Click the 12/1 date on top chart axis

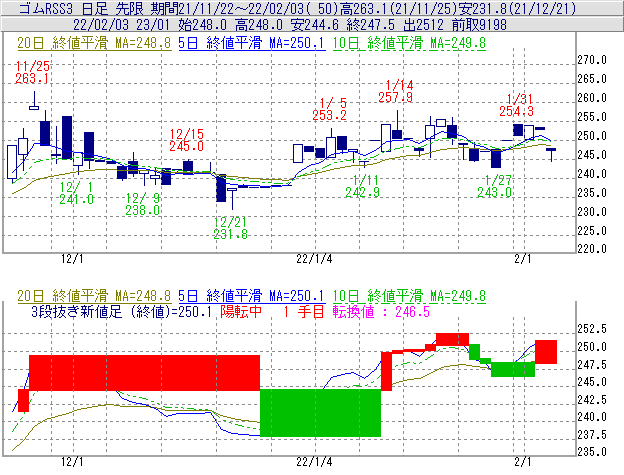(x=72, y=259)
